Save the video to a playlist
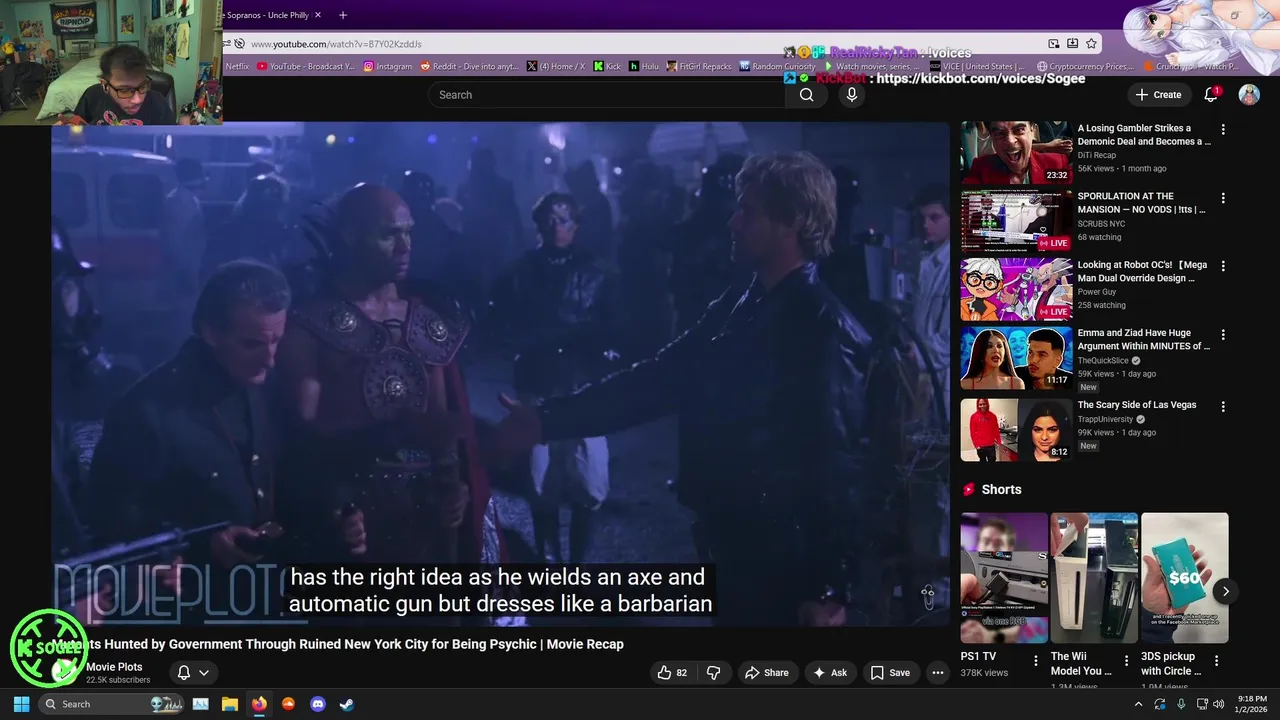 tap(889, 673)
